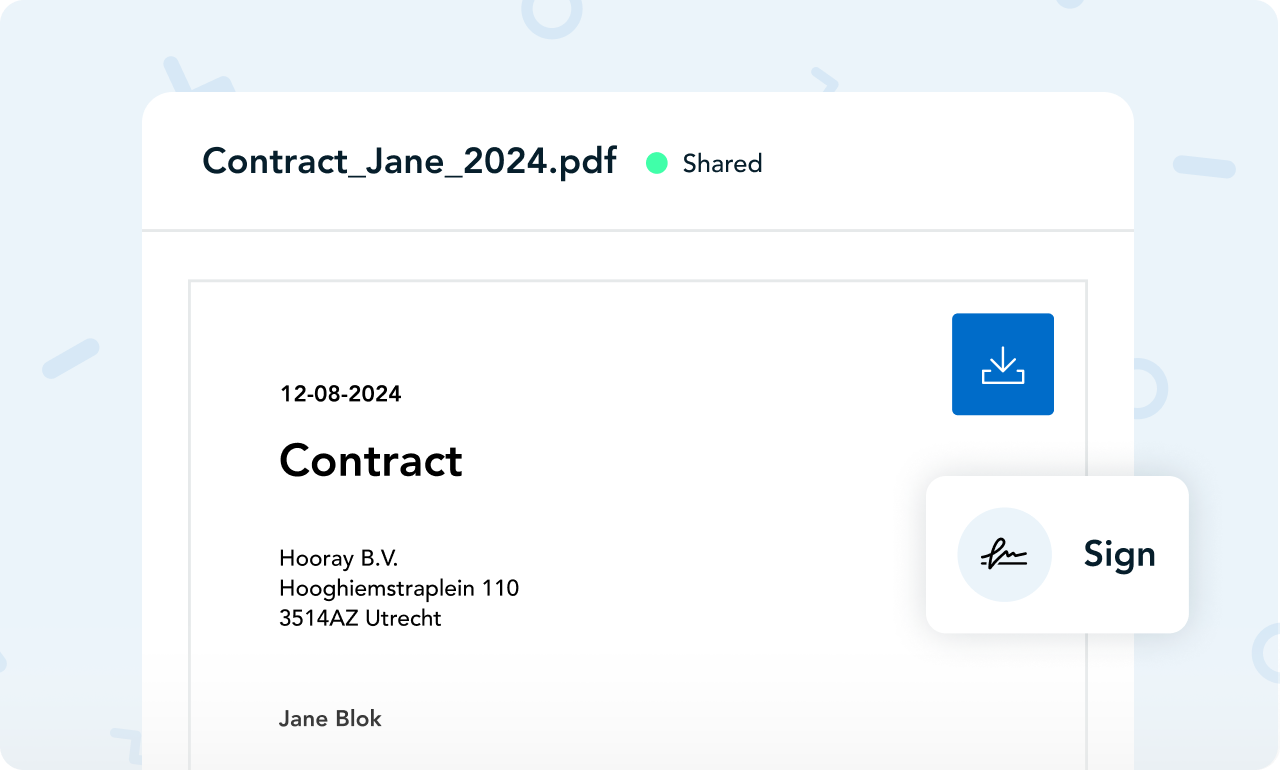The image size is (1280, 770).
Task: Select the Contract_Jane_2024.pdf file name
Action: click(409, 161)
